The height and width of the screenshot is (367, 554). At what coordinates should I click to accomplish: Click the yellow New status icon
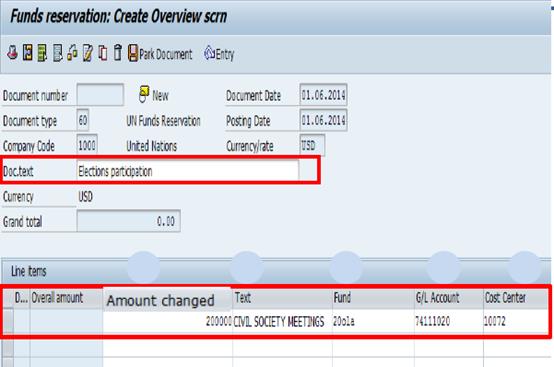[143, 94]
